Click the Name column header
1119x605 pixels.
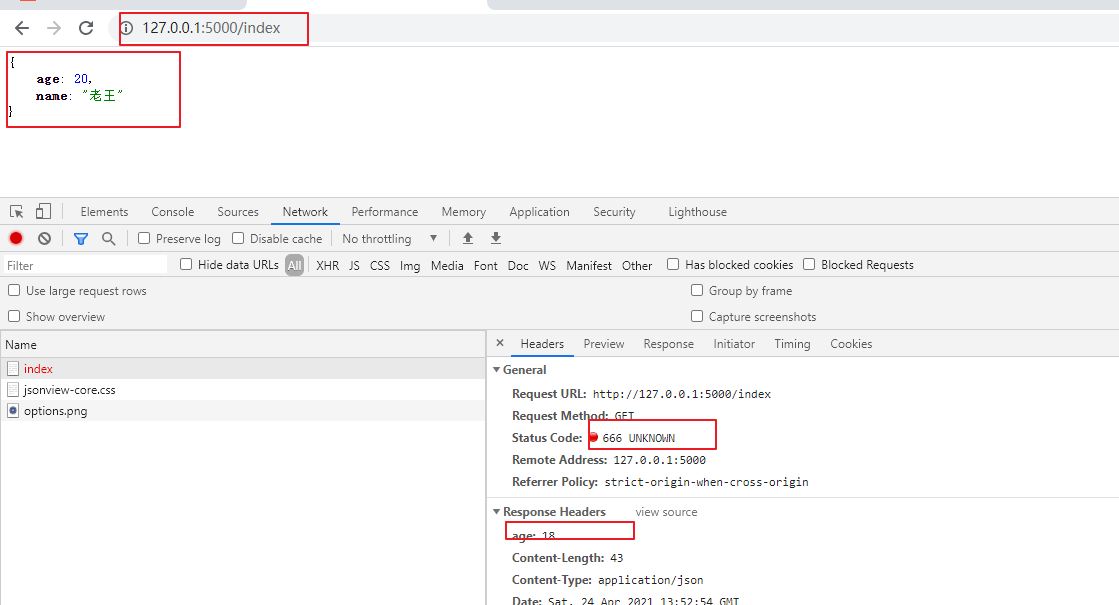tap(243, 345)
